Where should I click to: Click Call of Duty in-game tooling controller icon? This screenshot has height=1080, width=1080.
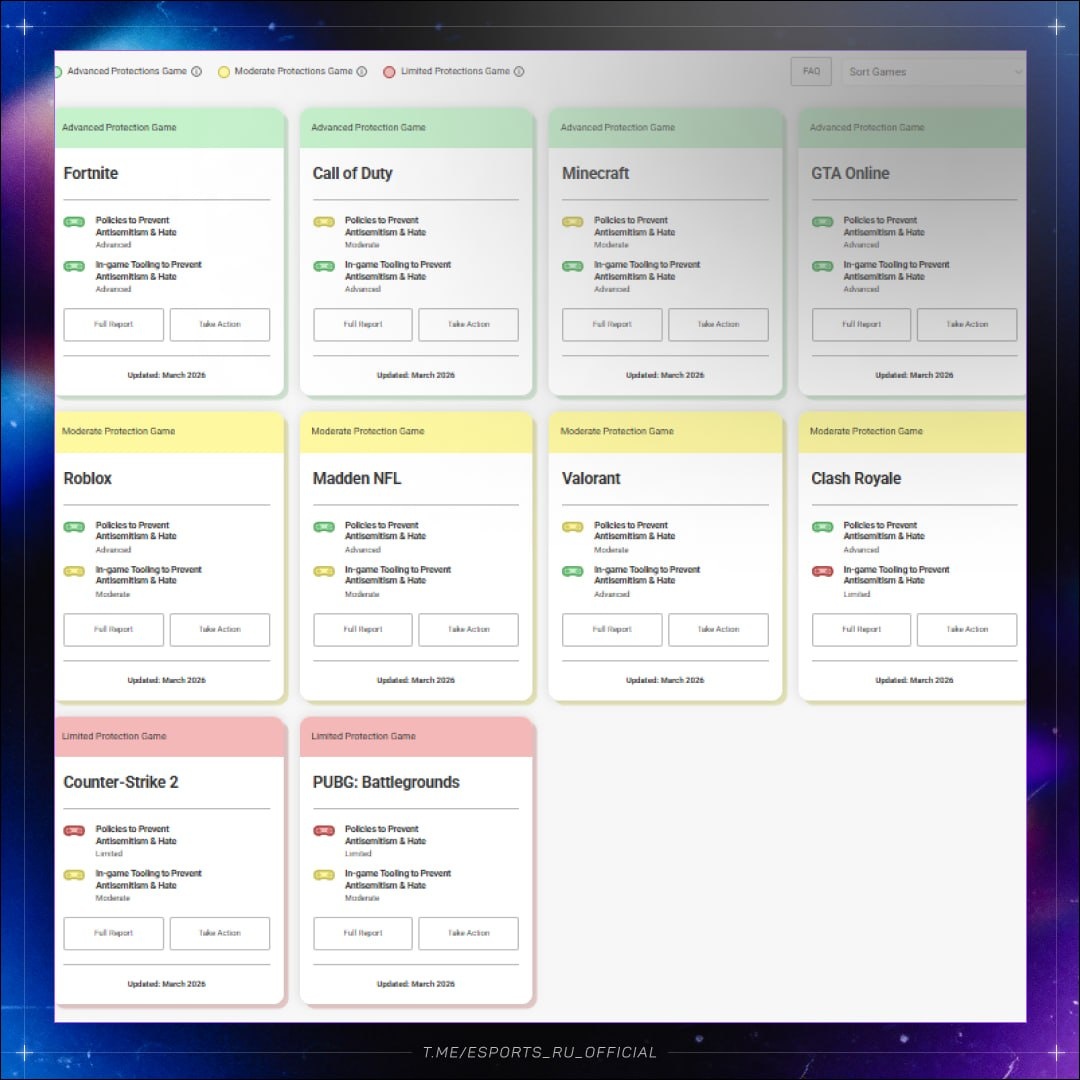pos(324,266)
